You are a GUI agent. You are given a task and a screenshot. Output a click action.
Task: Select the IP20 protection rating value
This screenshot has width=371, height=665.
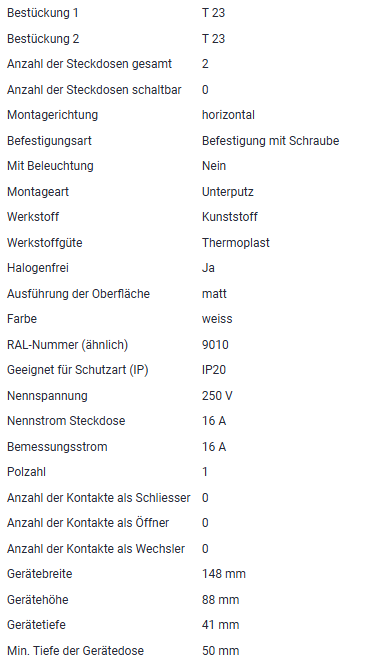click(x=214, y=370)
